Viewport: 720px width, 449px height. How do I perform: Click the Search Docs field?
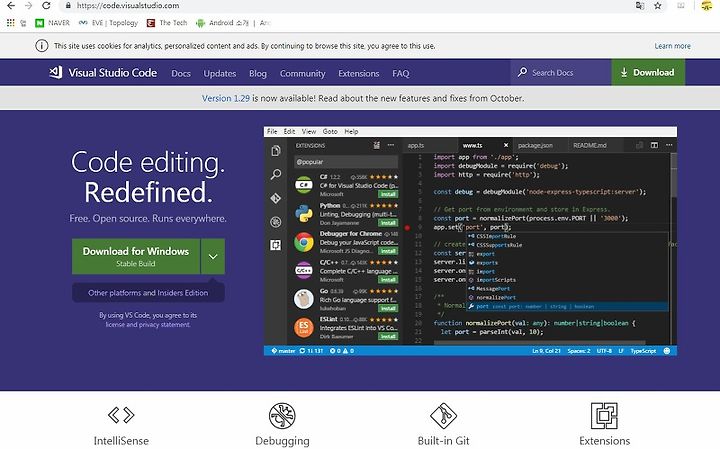coord(561,73)
